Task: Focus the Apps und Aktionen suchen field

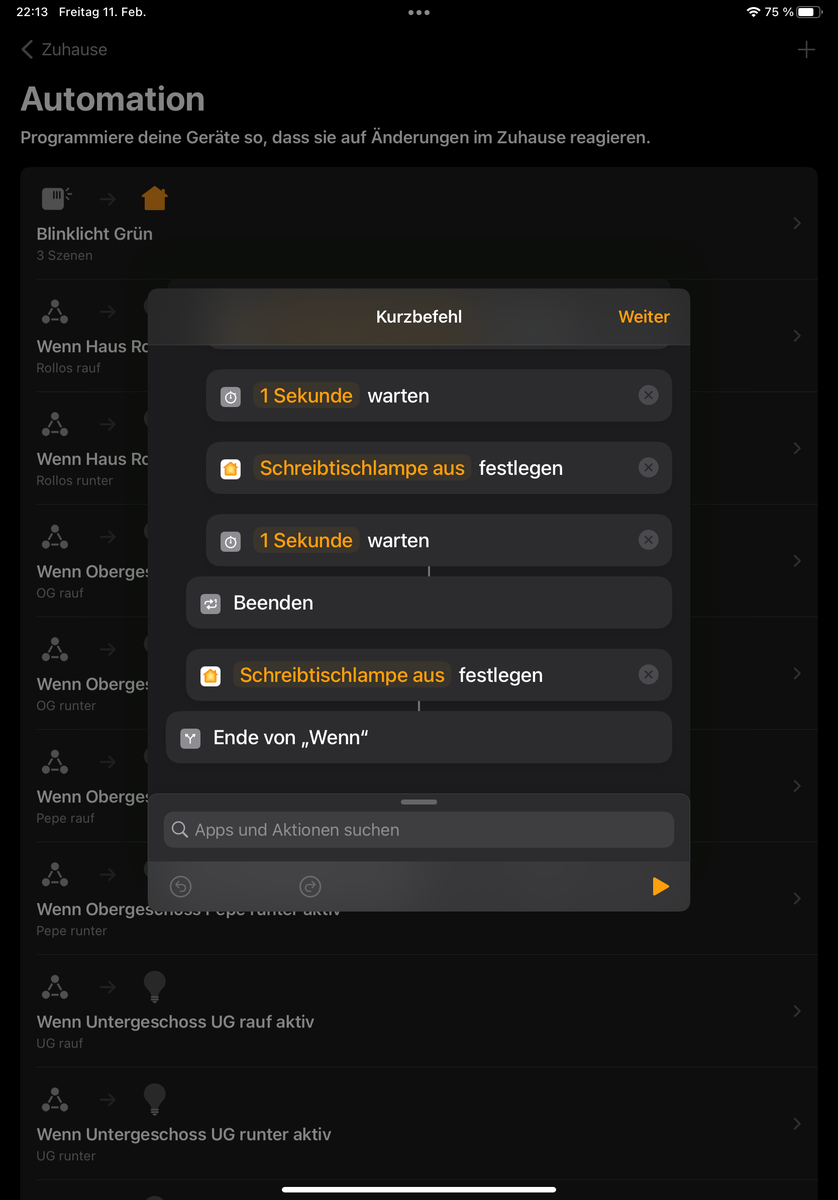Action: 419,830
